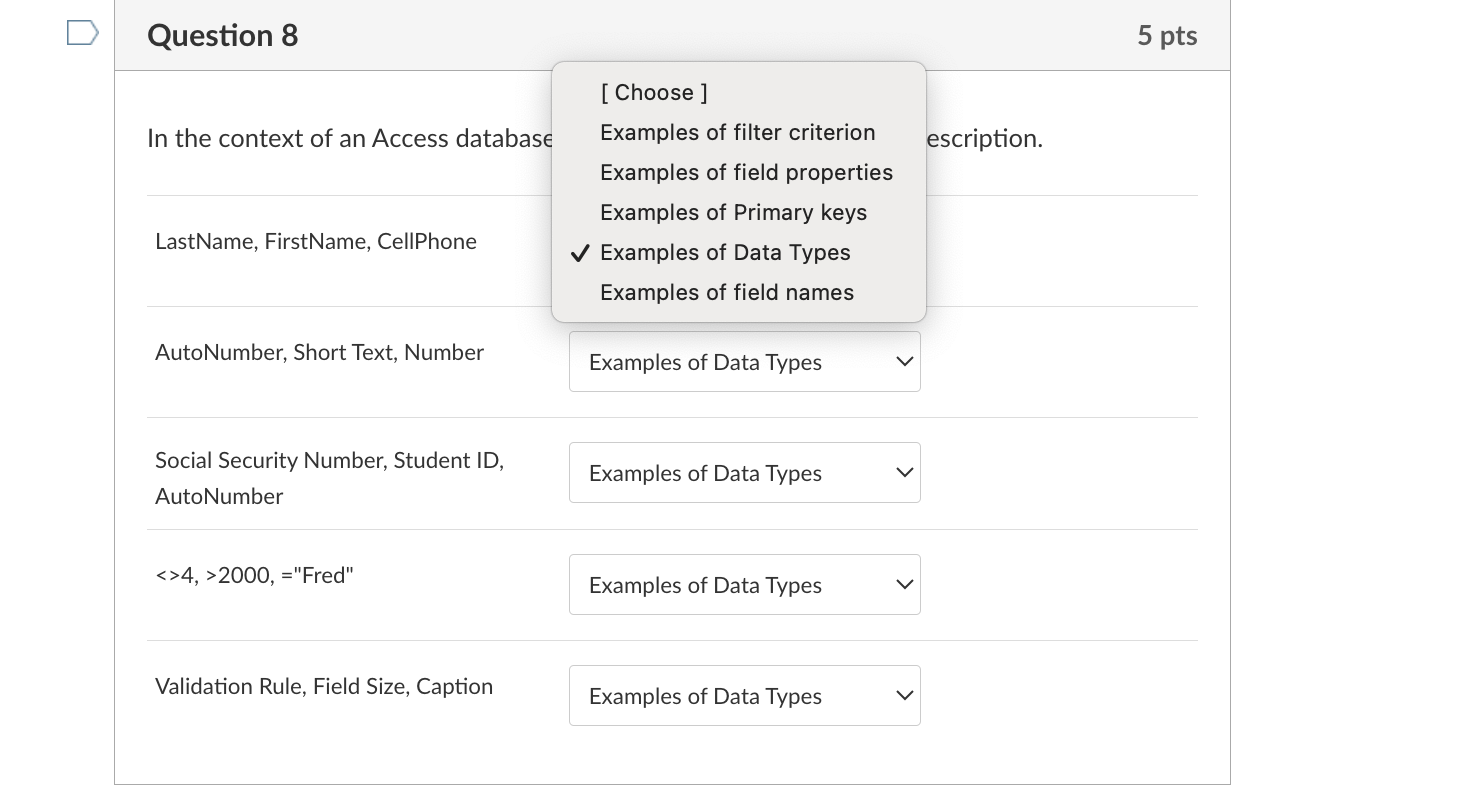Image resolution: width=1482 pixels, height=800 pixels.
Task: Click the checkmark beside Examples of Data Types
Action: click(x=580, y=253)
